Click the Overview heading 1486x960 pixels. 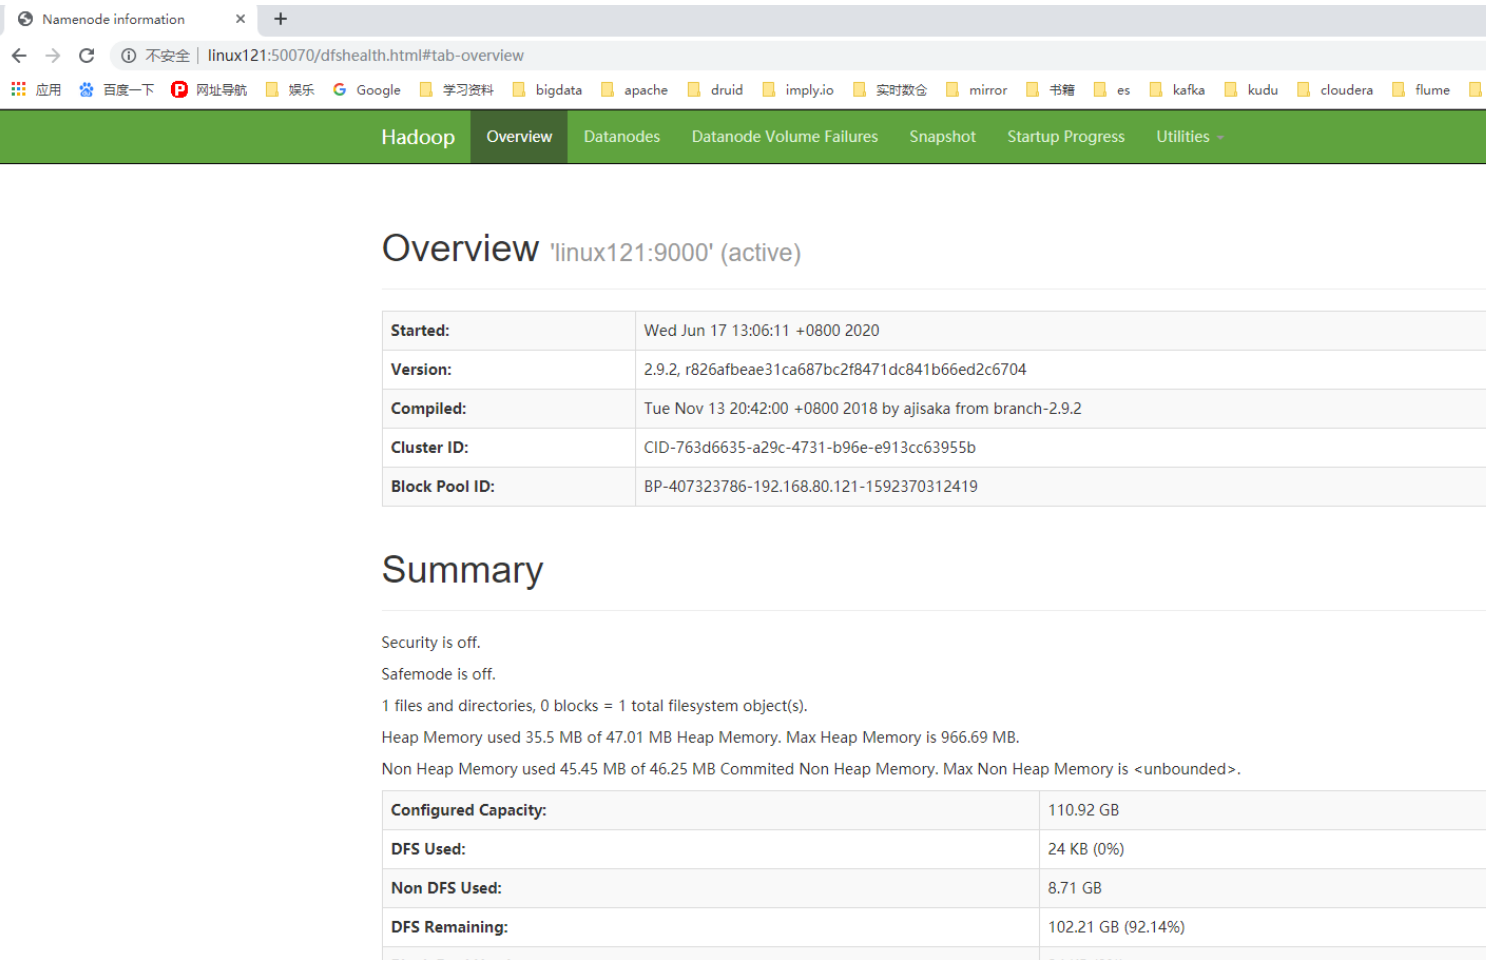point(460,248)
